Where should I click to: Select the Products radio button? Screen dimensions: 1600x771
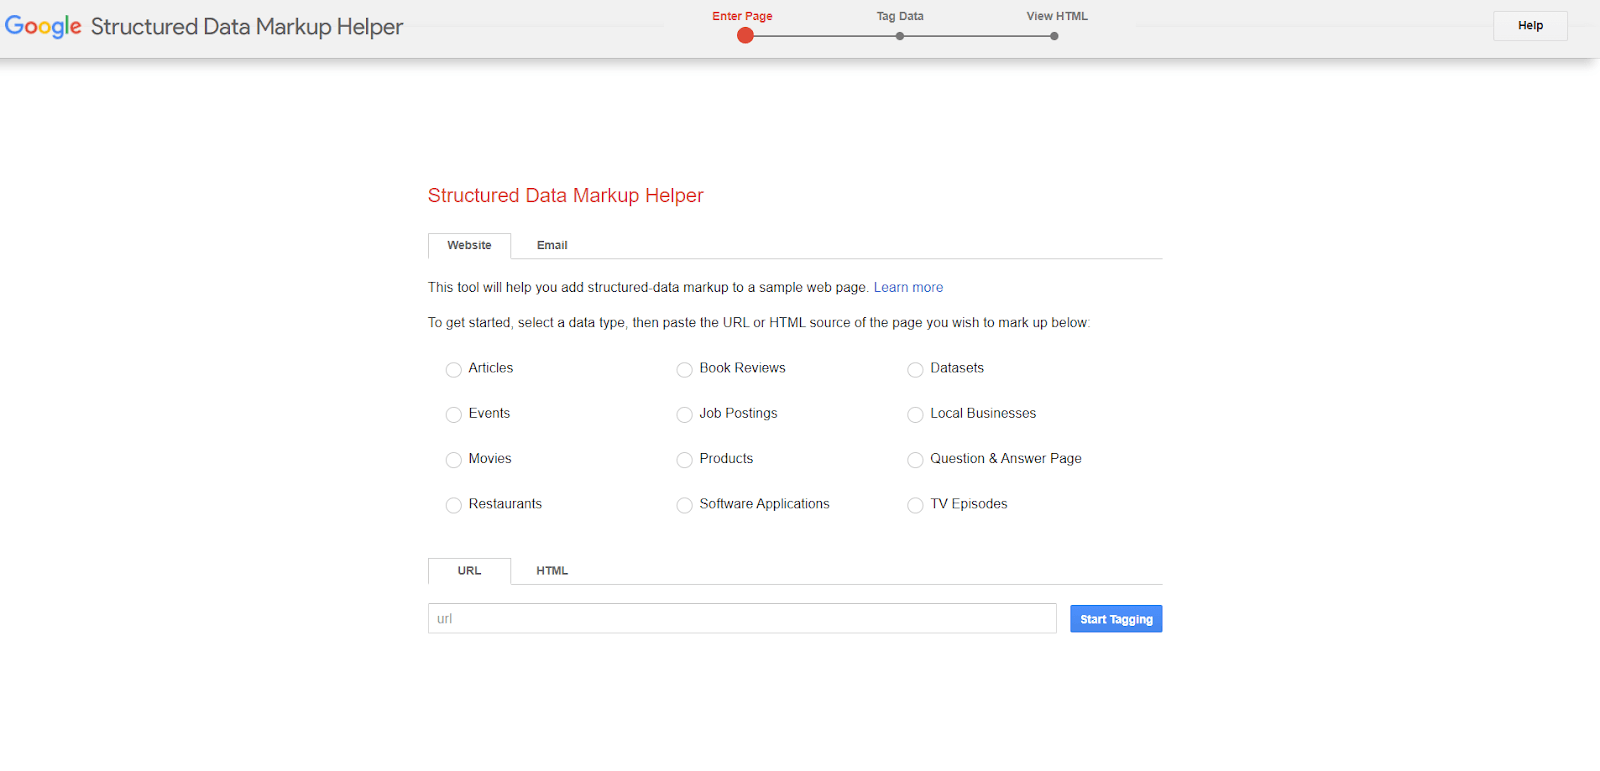[x=685, y=460]
